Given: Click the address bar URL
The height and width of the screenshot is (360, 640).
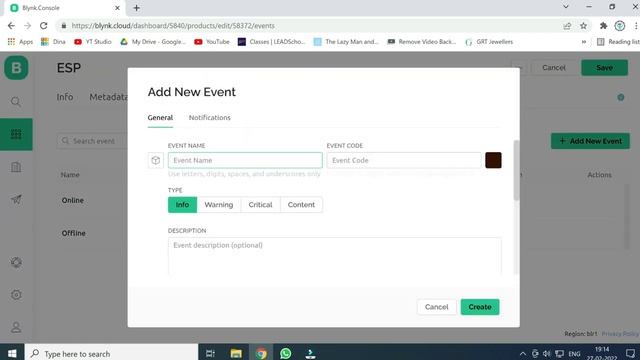Looking at the screenshot, I should (173, 26).
